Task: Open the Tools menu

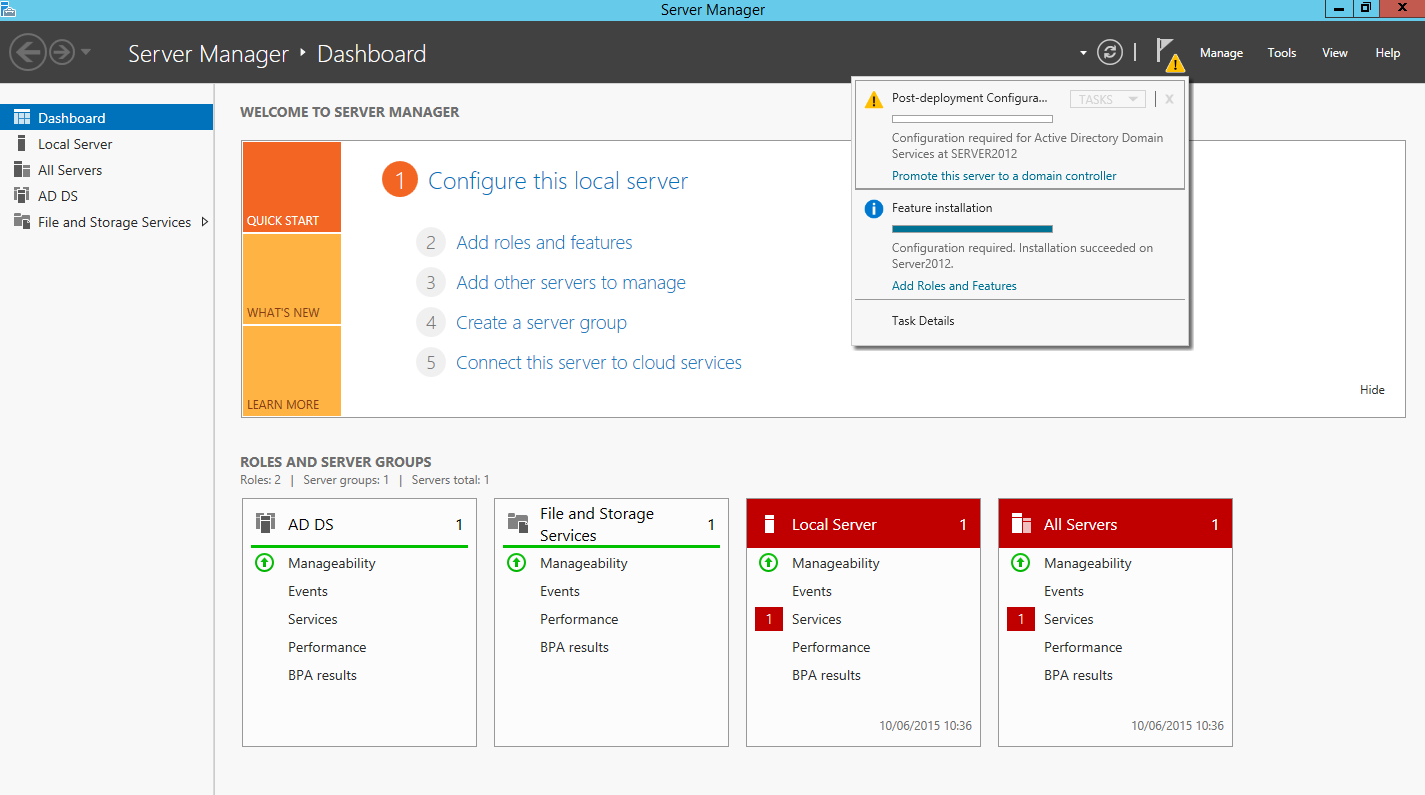Action: (x=1282, y=53)
